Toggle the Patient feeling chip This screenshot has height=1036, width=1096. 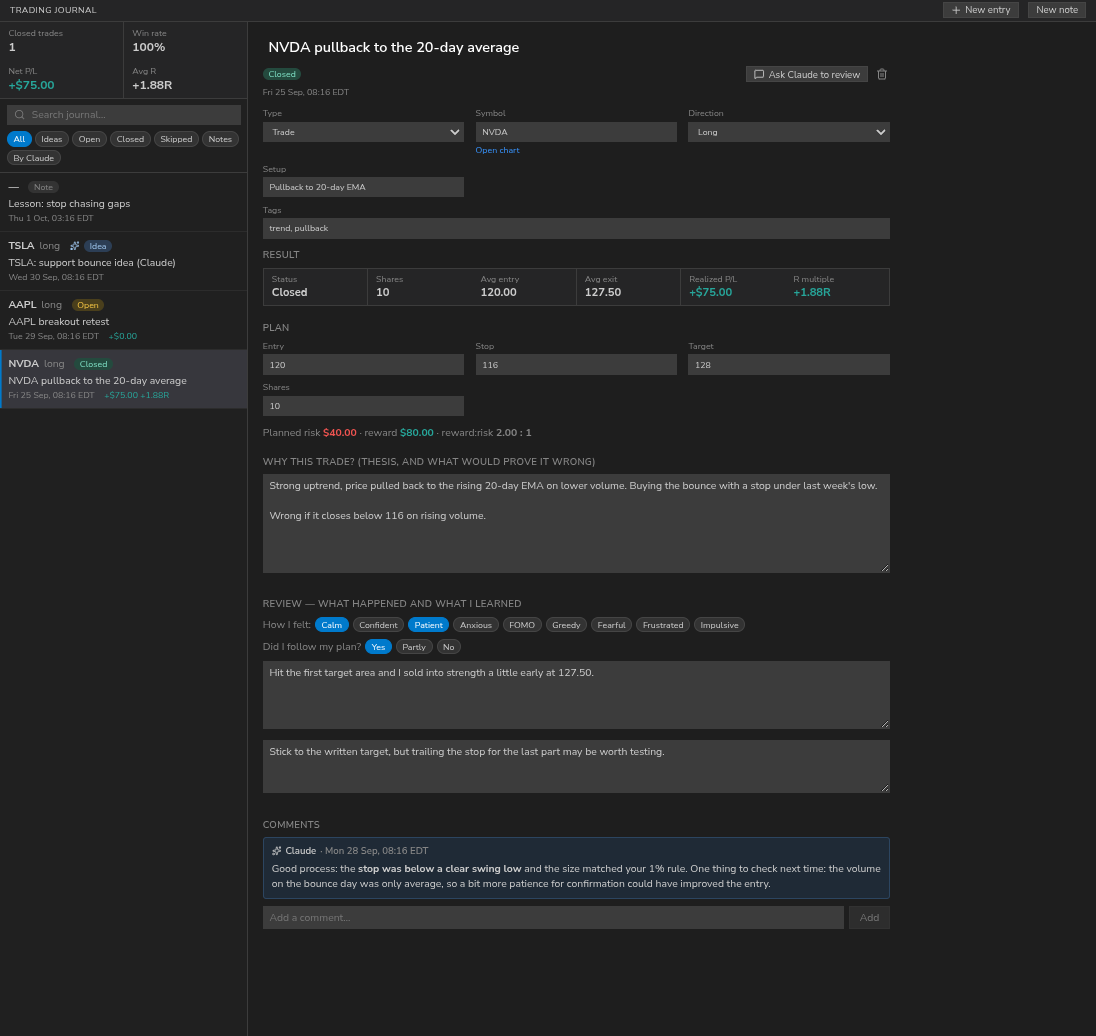[x=428, y=625]
